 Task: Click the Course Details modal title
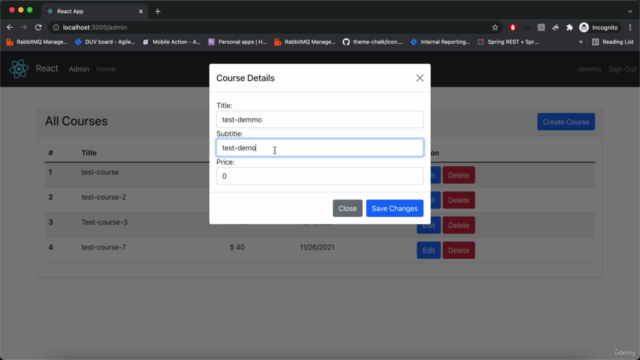point(245,78)
